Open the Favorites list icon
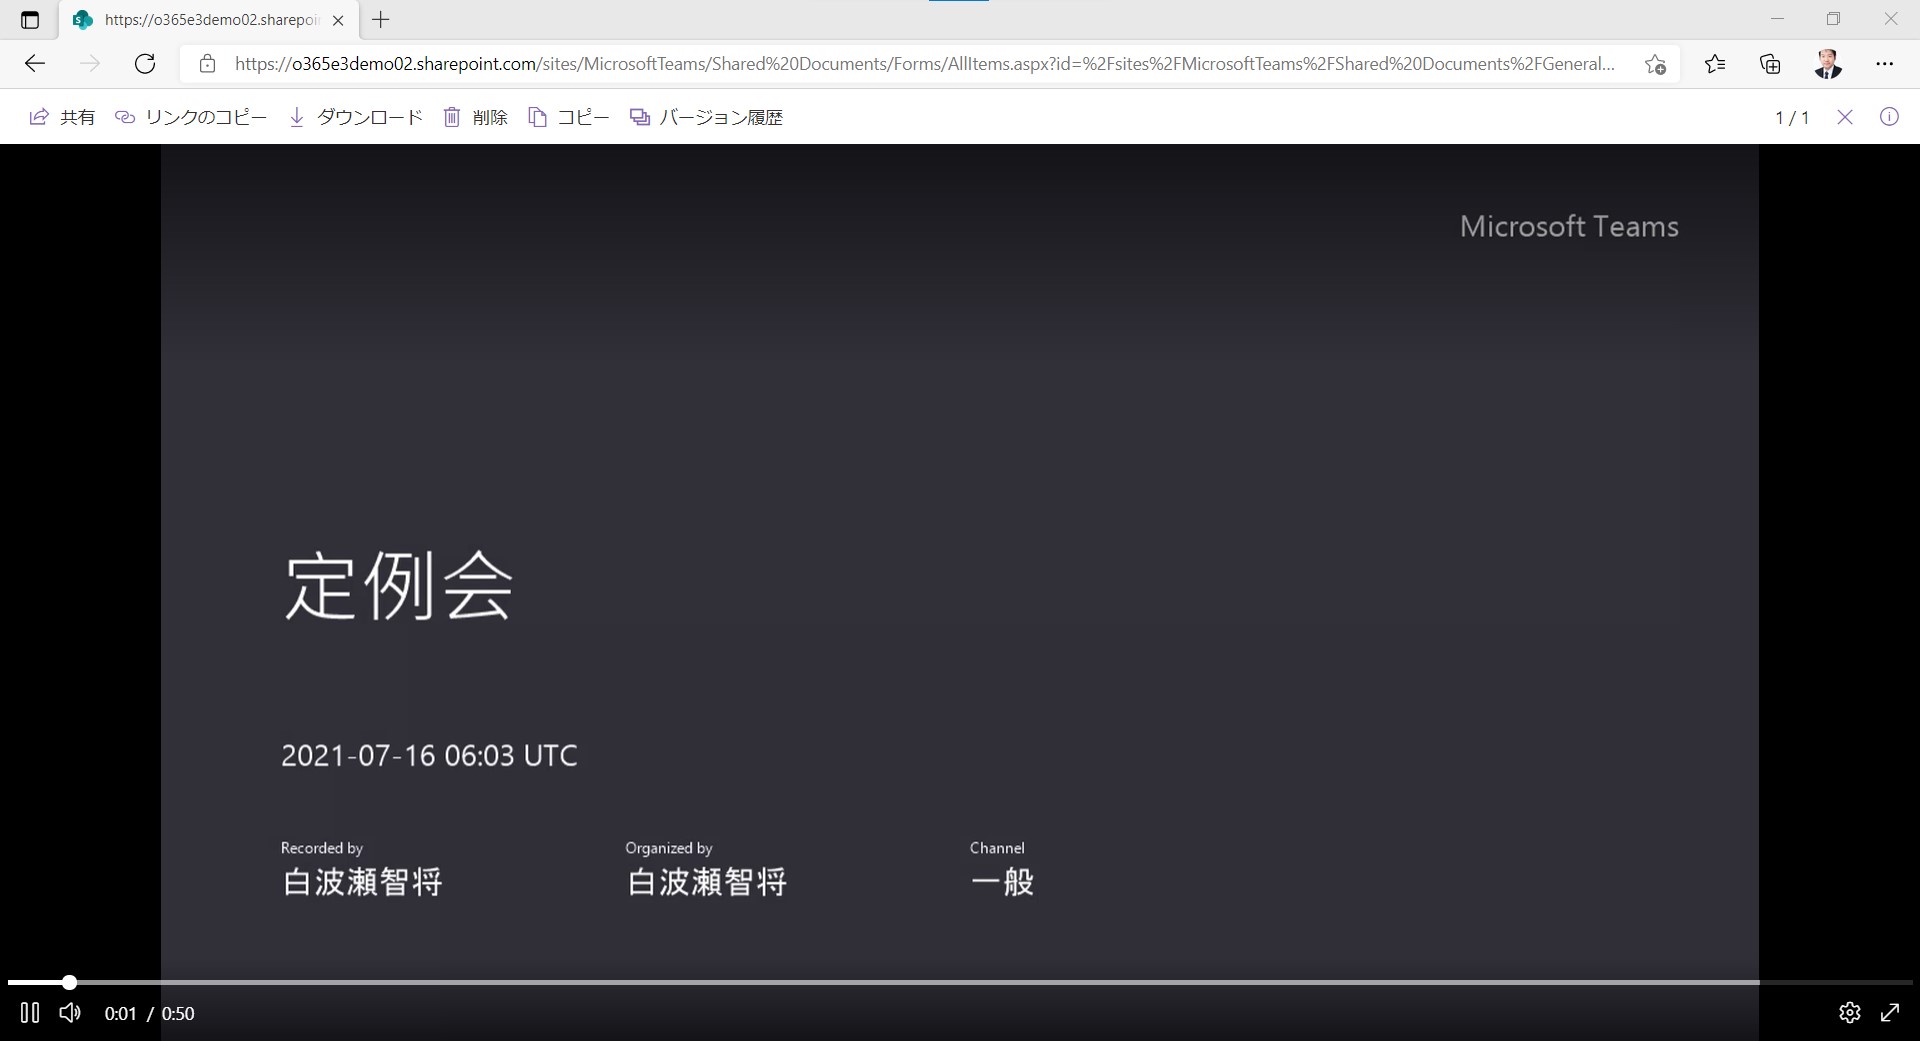Image resolution: width=1920 pixels, height=1041 pixels. (1715, 64)
